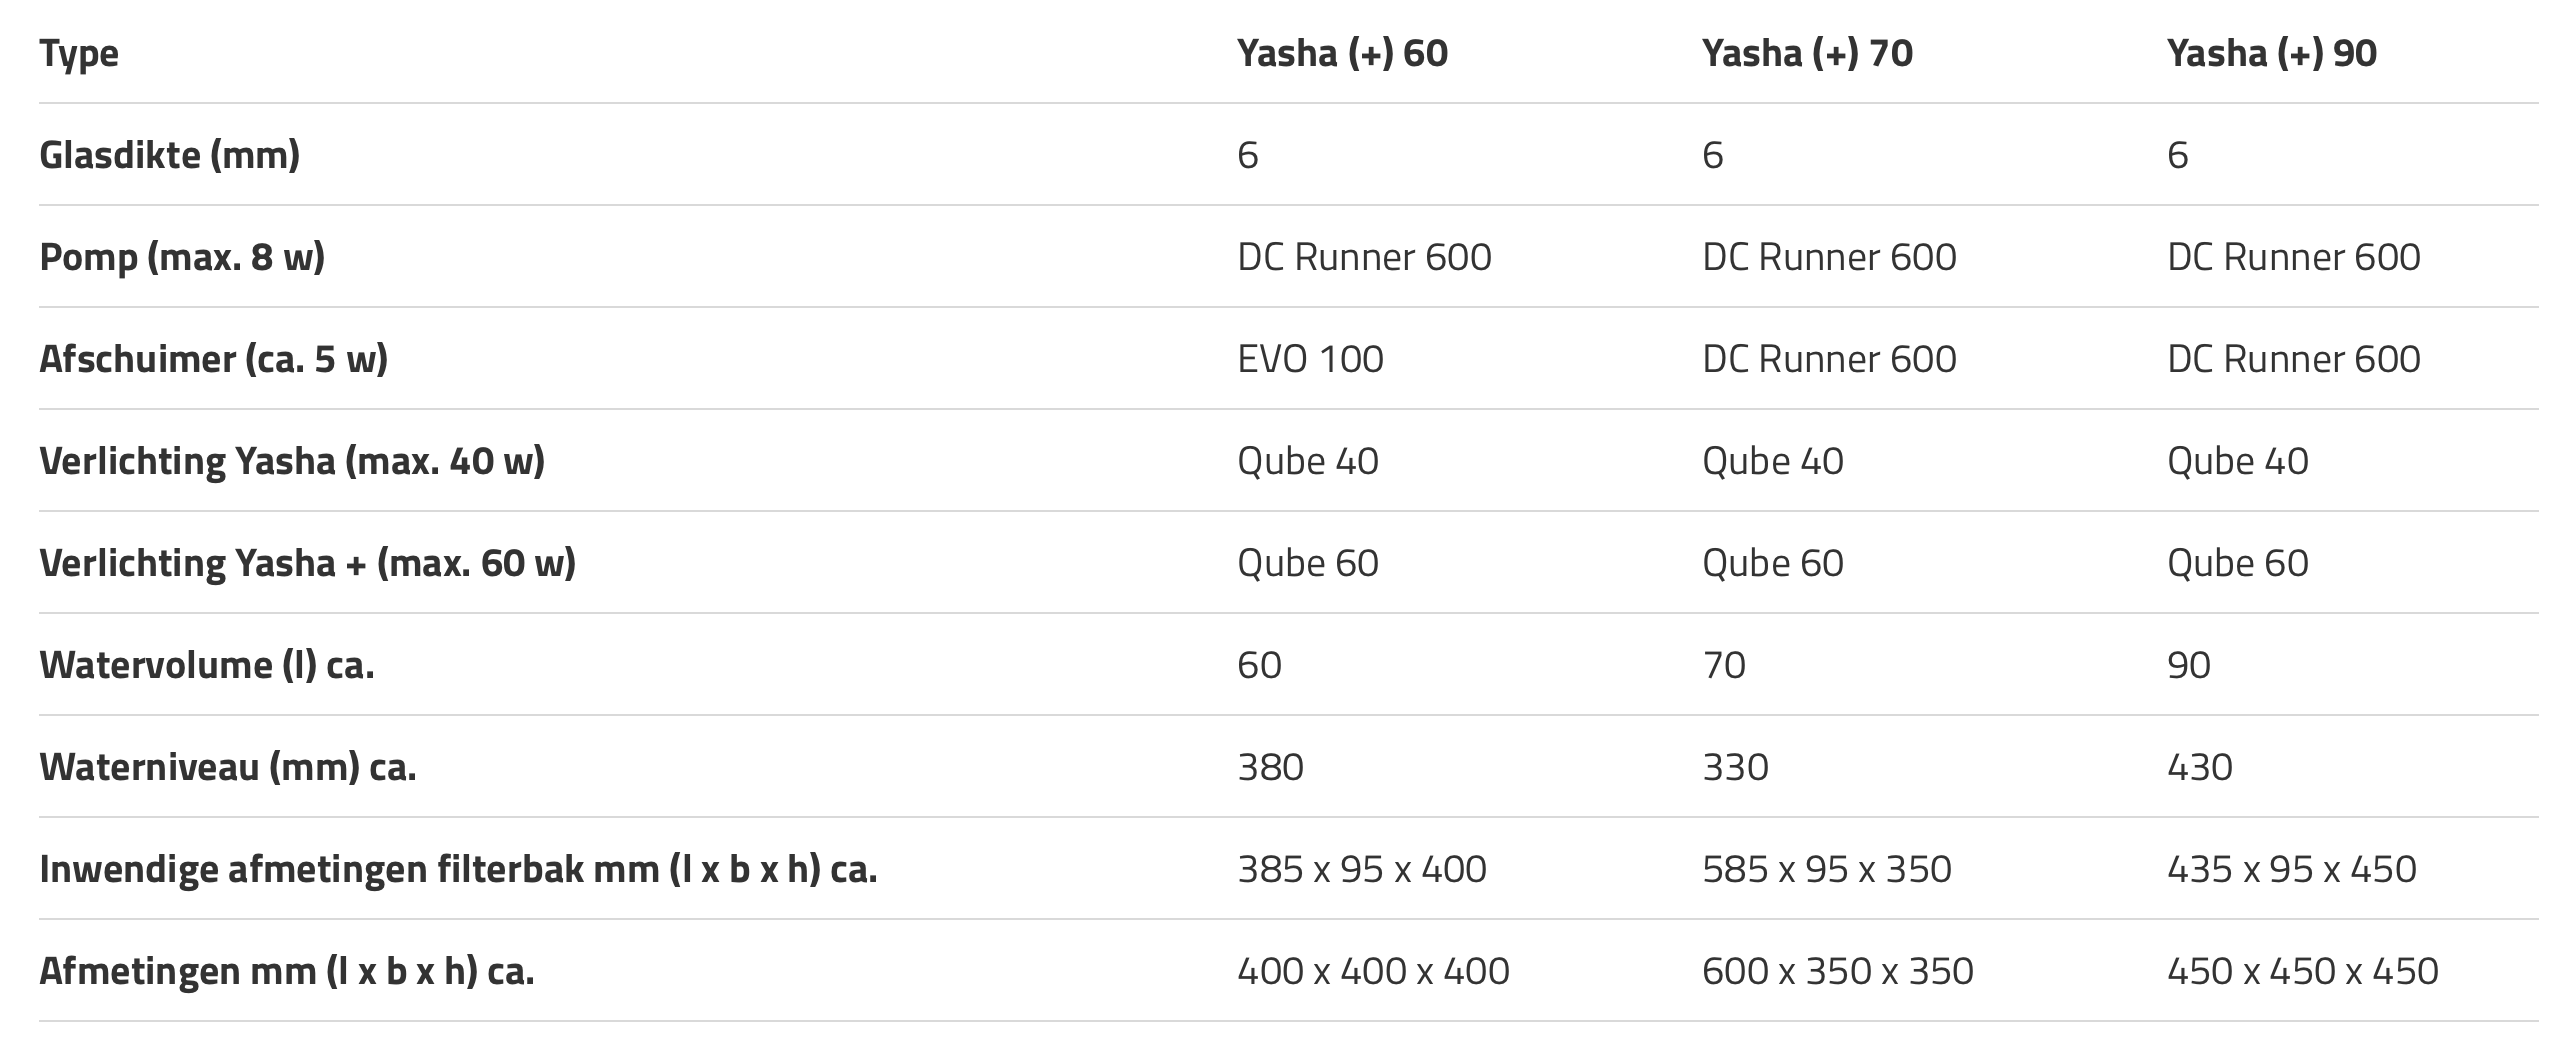Click the Afmetingen mm (l x b x h) label
Image resolution: width=2564 pixels, height=1042 pixels.
[x=287, y=971]
